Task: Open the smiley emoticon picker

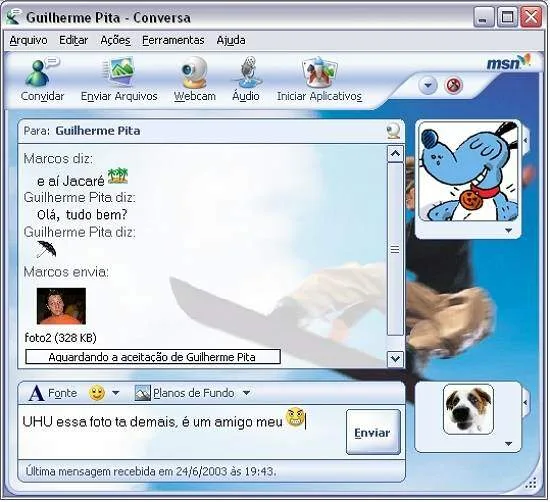Action: [97, 393]
